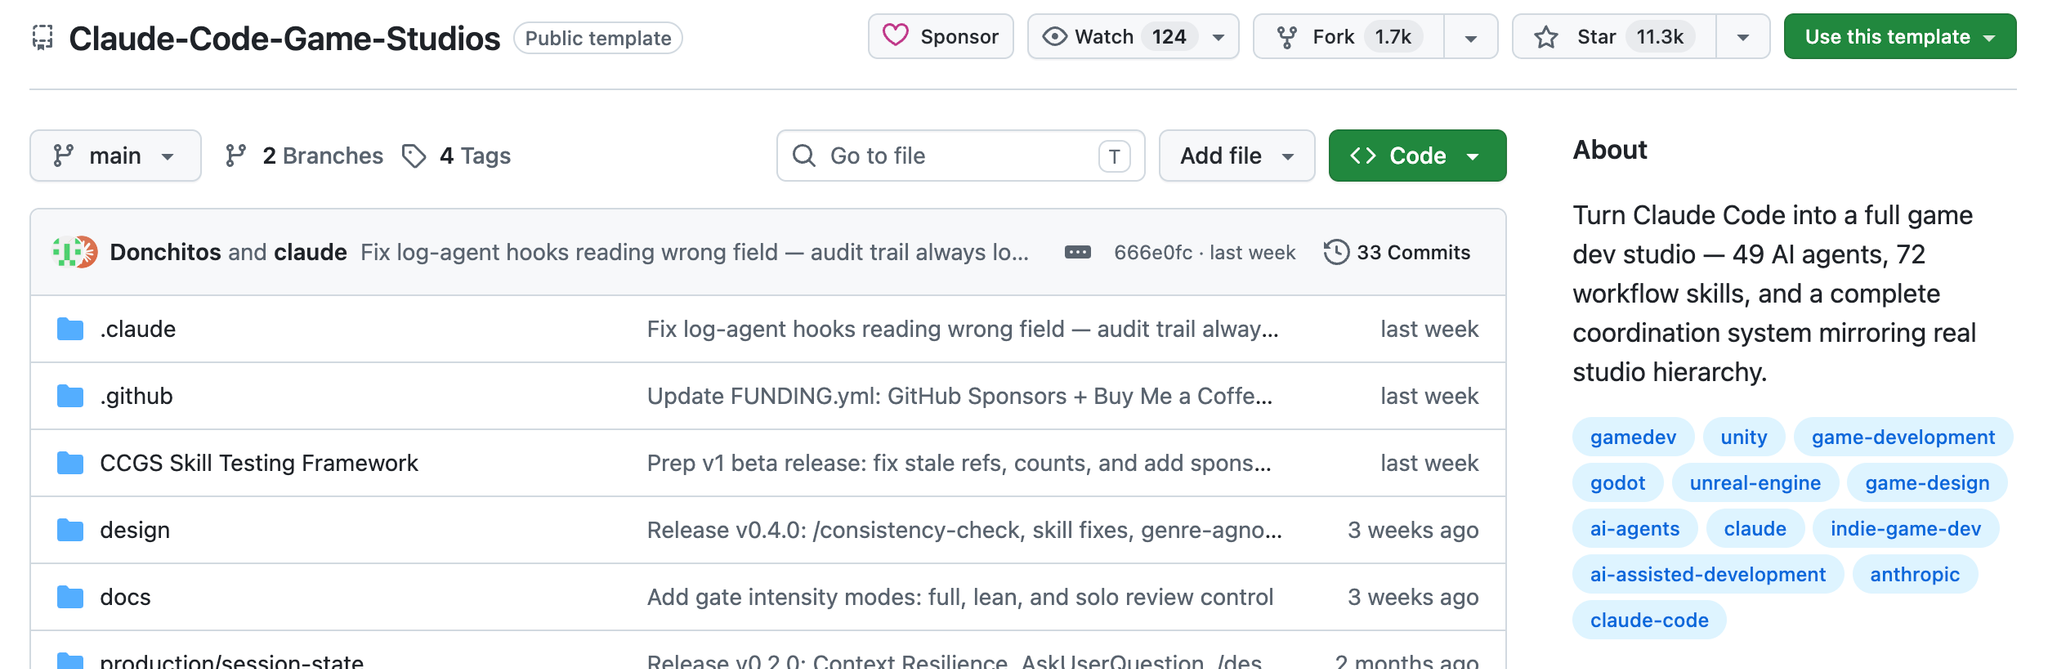Click the code brackets icon on Code button

tap(1363, 155)
